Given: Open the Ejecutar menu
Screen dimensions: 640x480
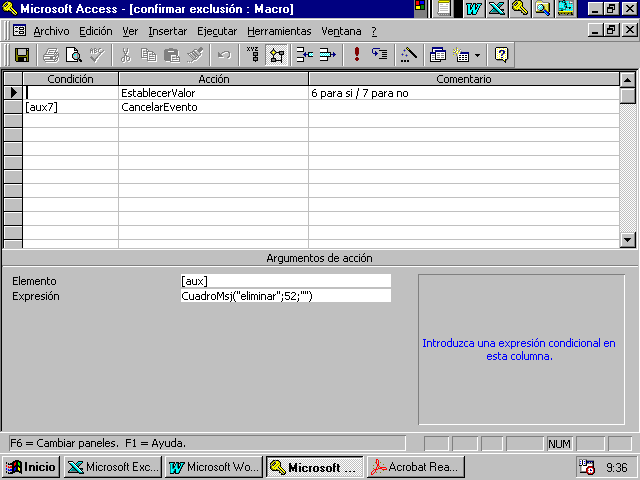Looking at the screenshot, I should (217, 31).
